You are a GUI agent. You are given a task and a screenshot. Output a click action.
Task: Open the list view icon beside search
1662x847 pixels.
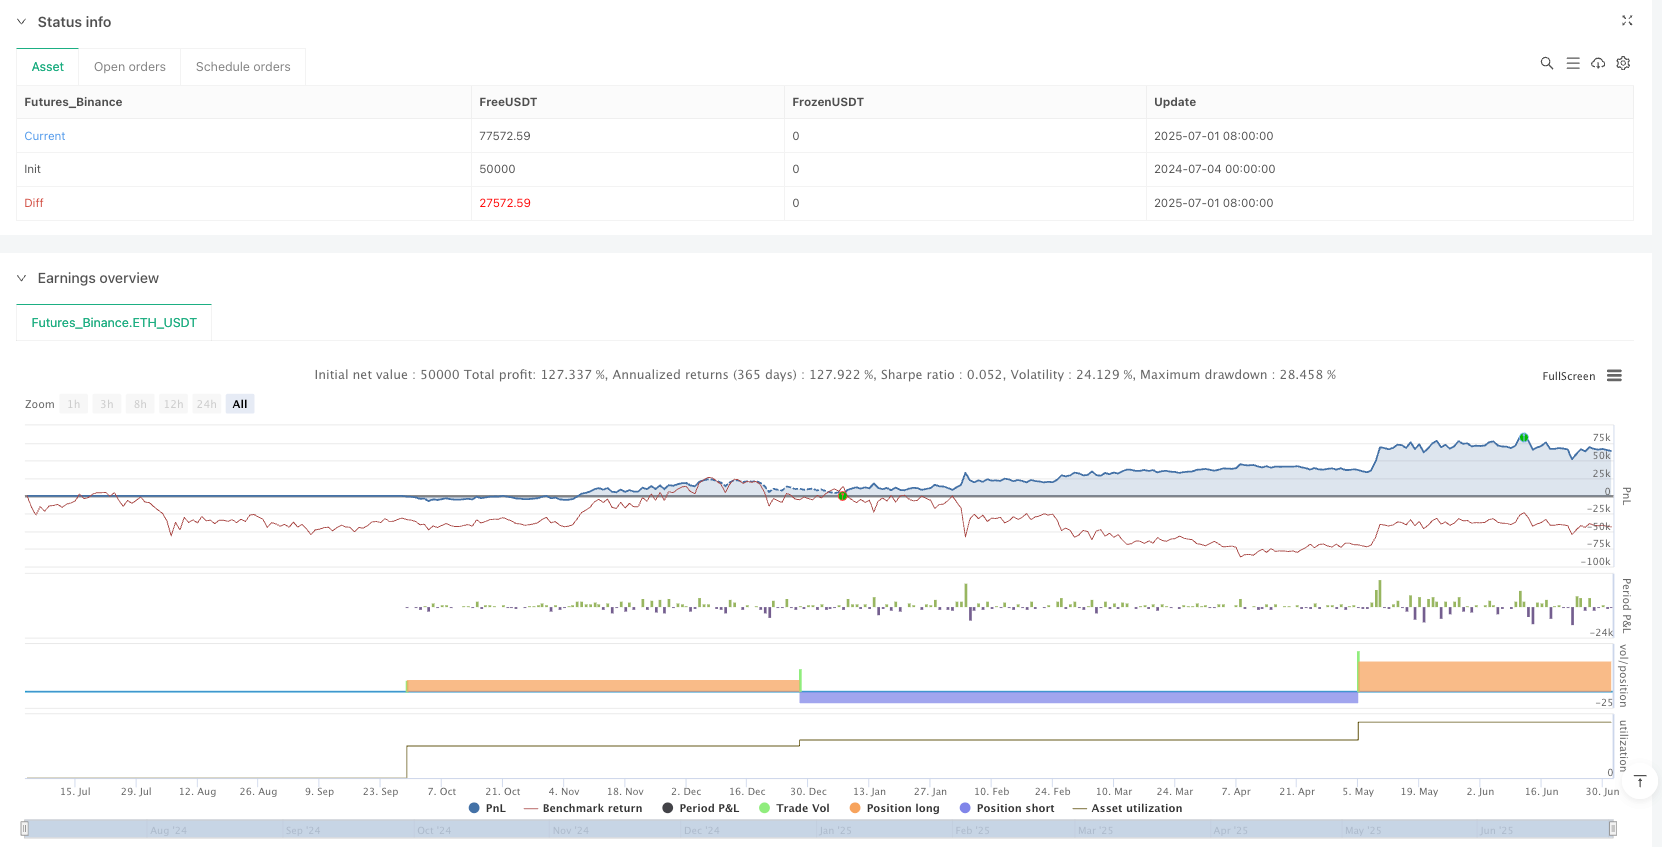point(1572,63)
